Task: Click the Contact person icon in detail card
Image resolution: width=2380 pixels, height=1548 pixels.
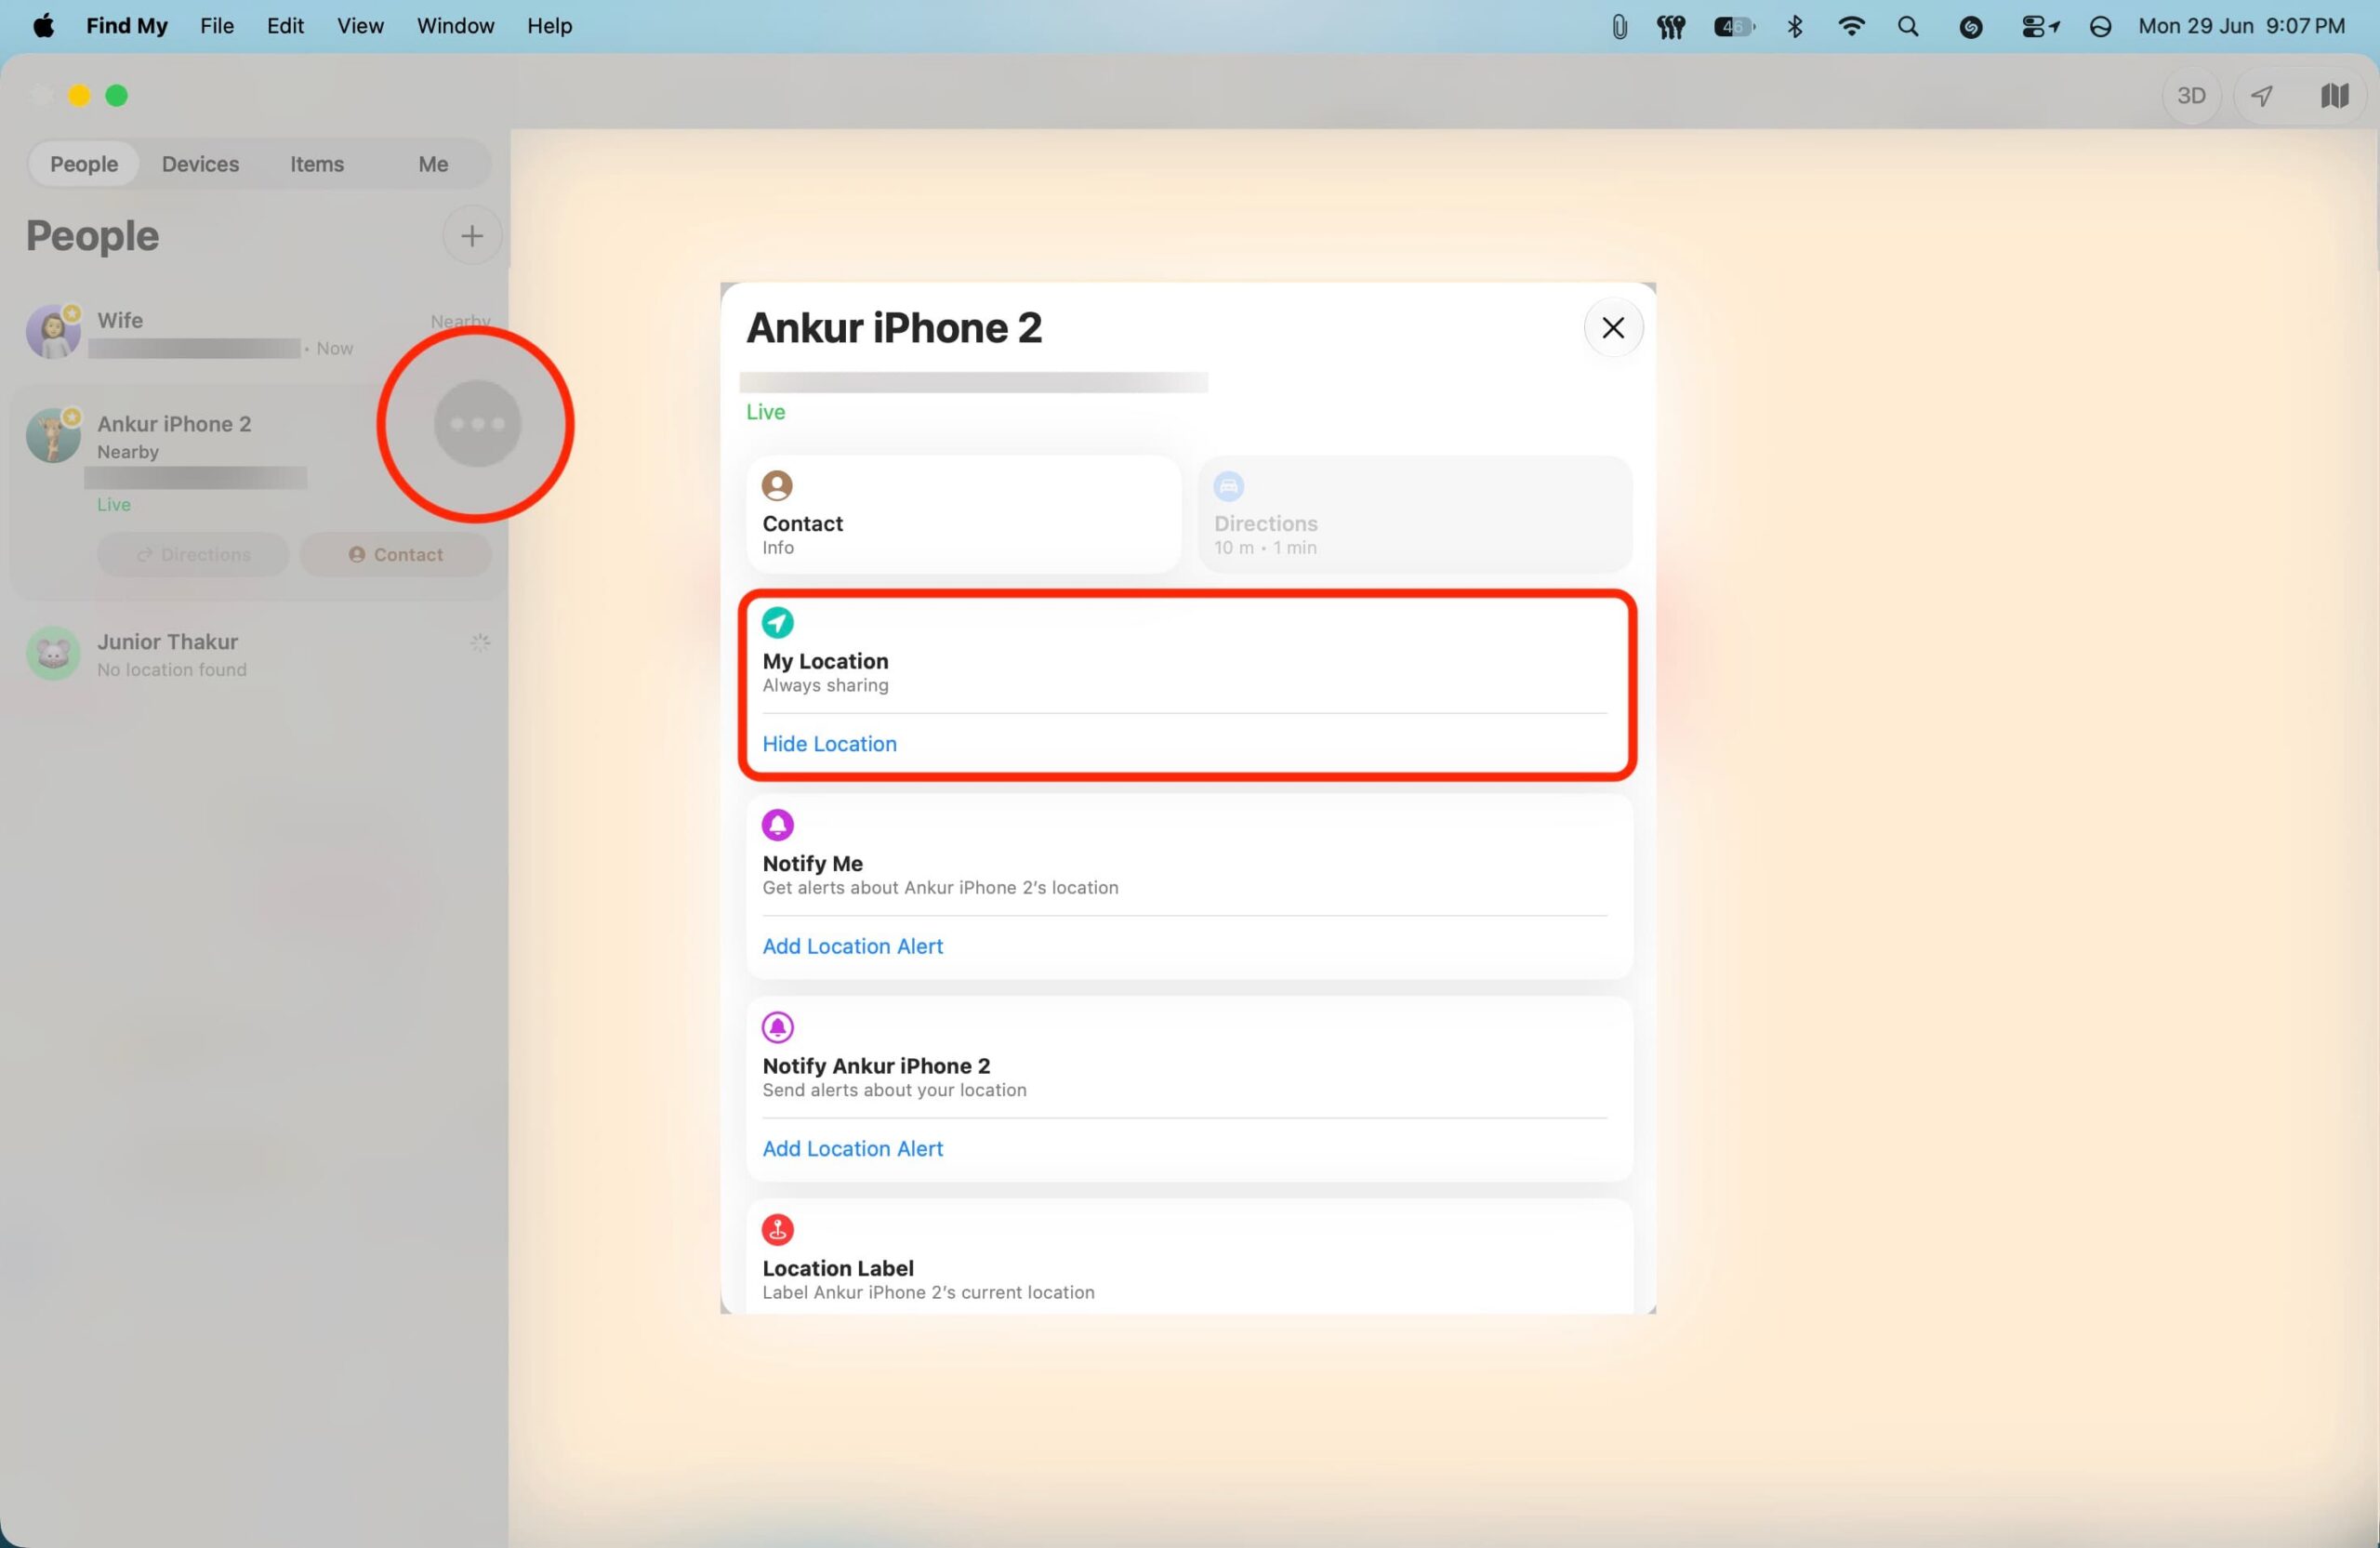Action: click(x=778, y=486)
